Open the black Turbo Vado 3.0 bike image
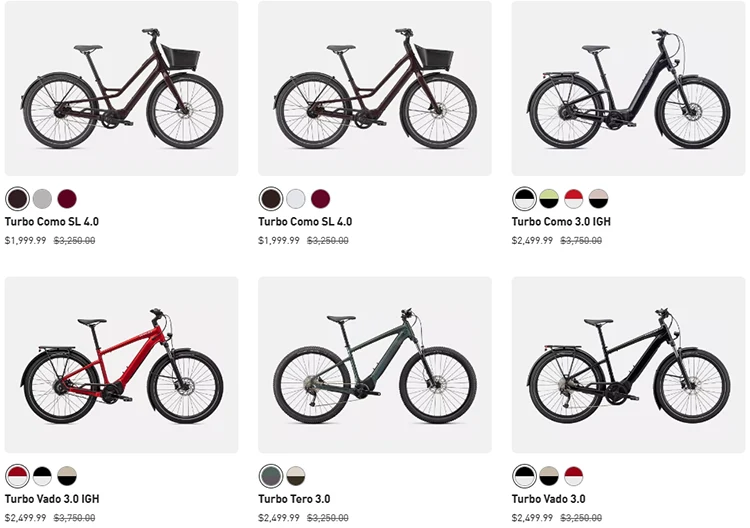The height and width of the screenshot is (528, 750). [x=628, y=365]
